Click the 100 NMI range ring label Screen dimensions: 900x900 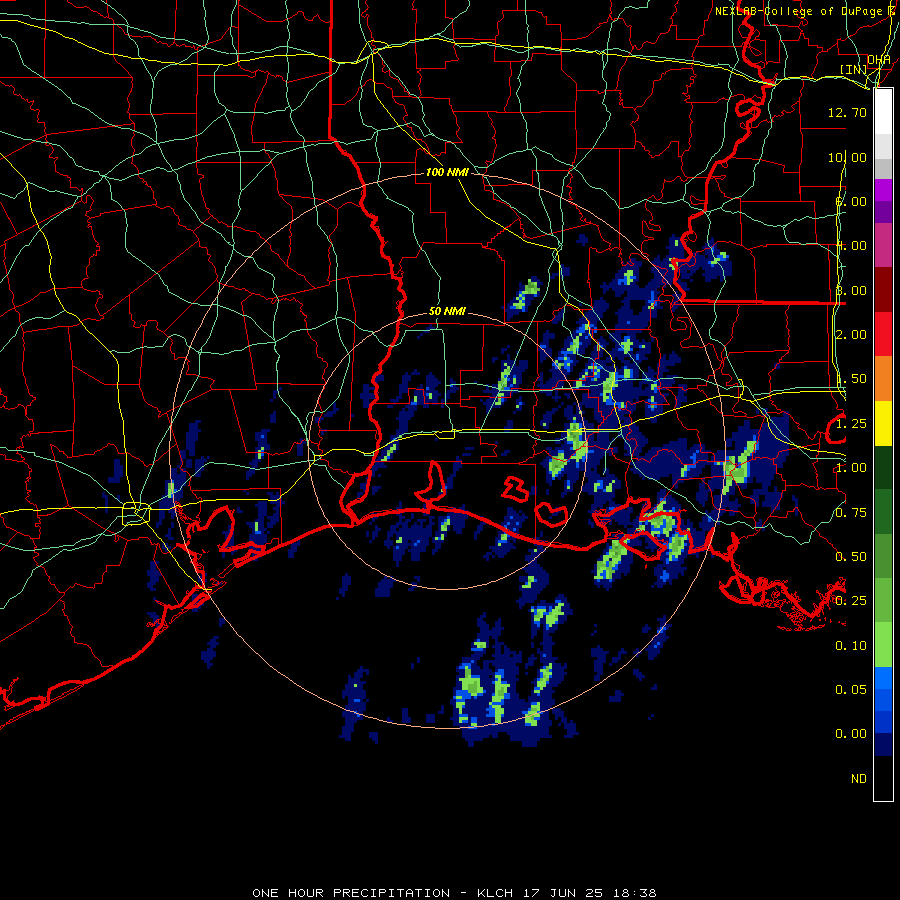coord(447,172)
